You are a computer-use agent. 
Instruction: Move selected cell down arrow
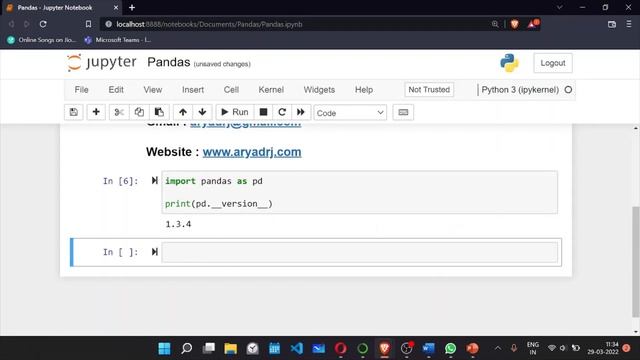pyautogui.click(x=202, y=112)
